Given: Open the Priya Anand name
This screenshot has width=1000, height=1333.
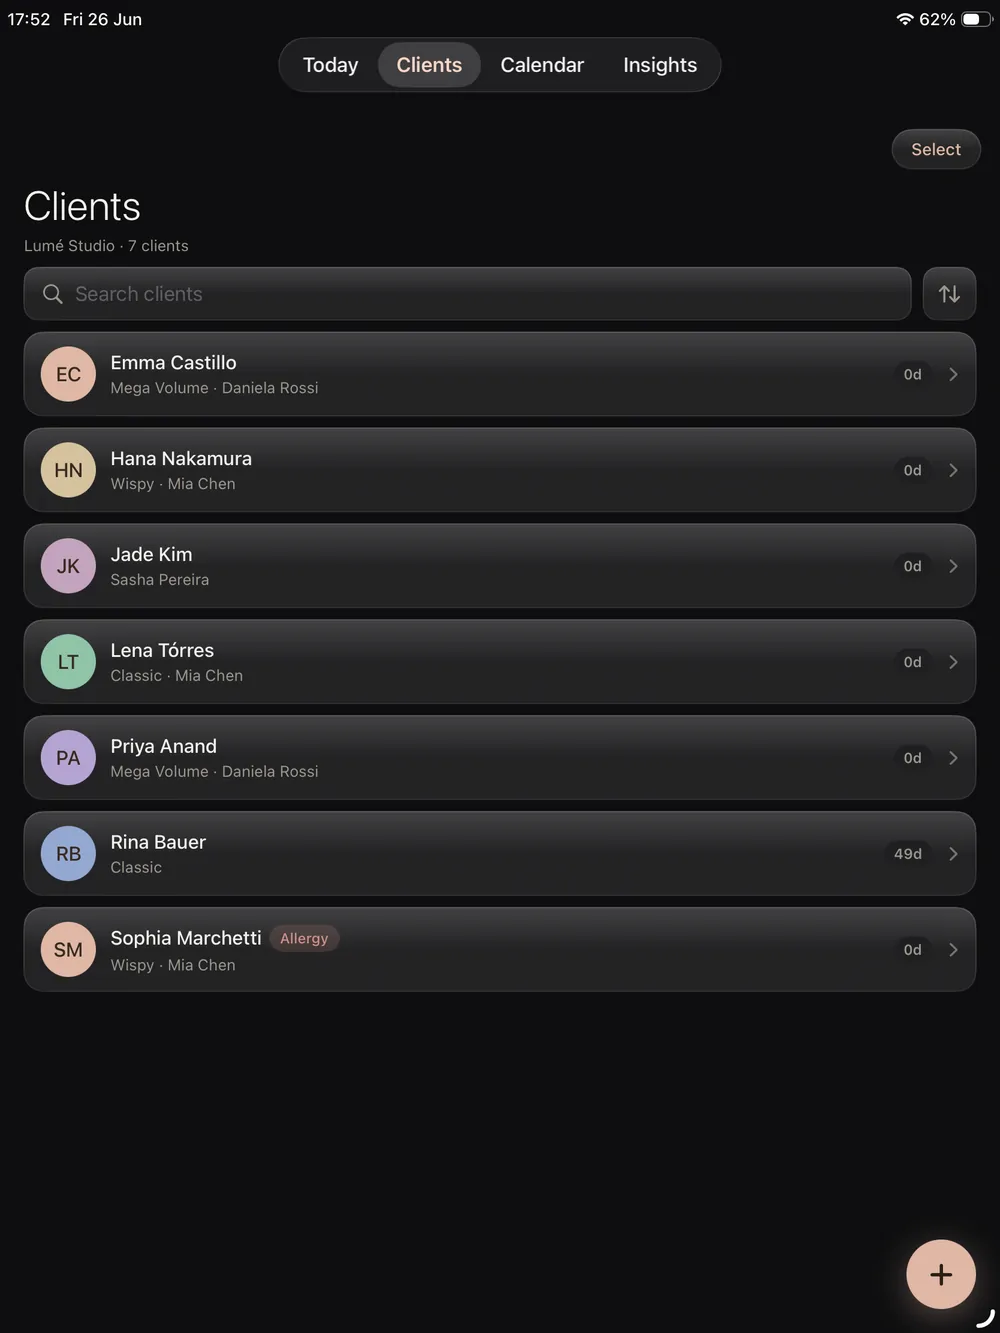Looking at the screenshot, I should point(163,747).
